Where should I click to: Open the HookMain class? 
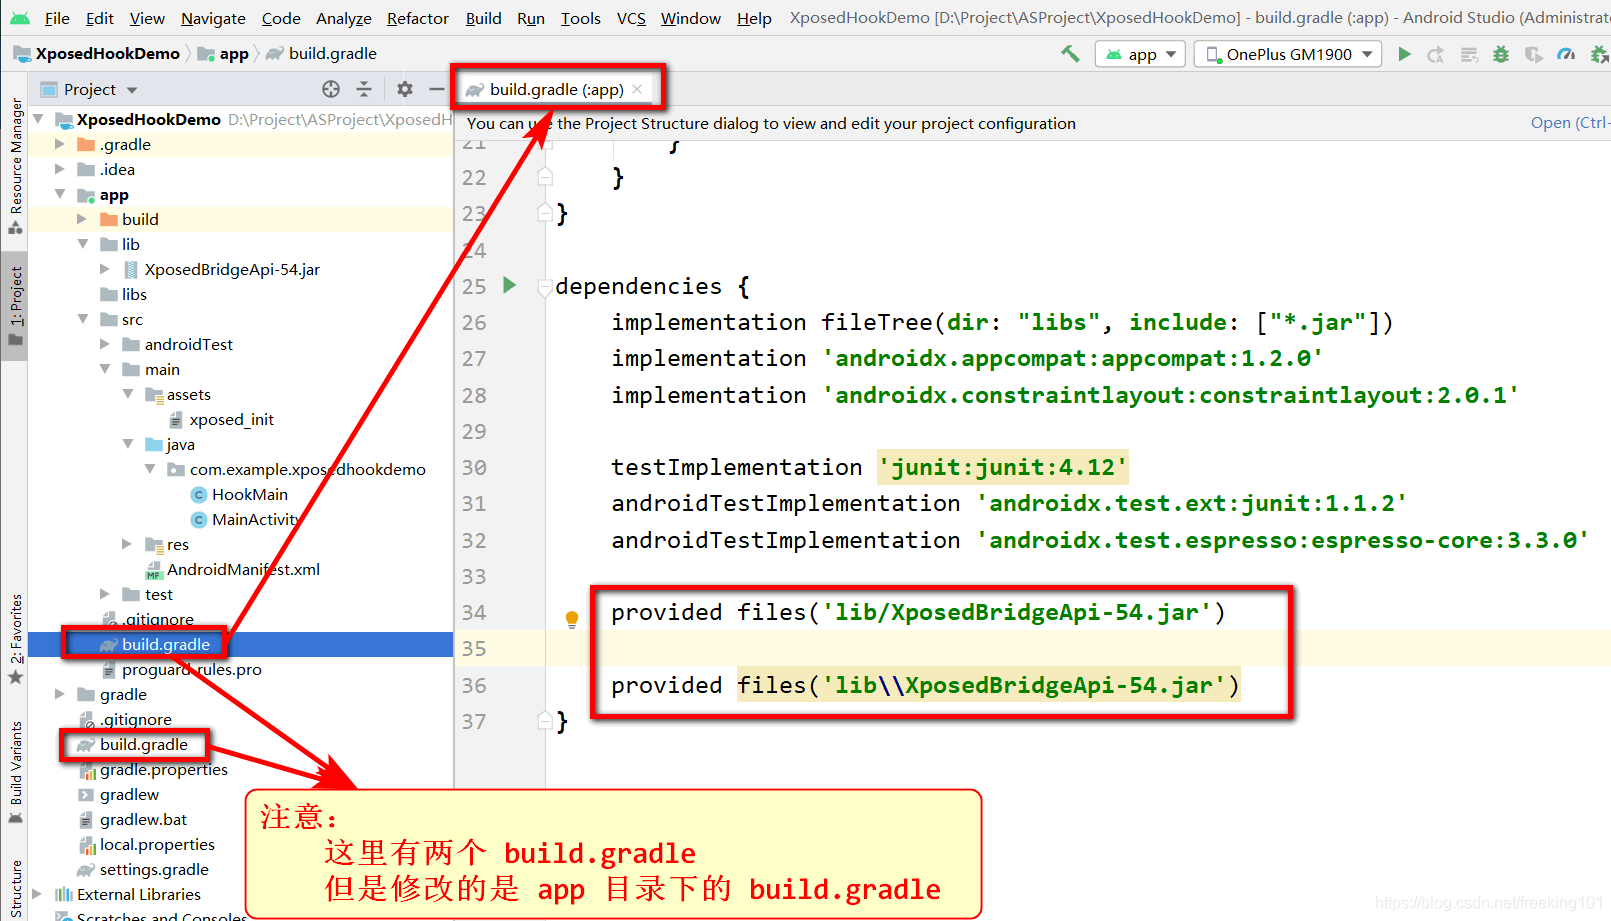click(x=249, y=494)
